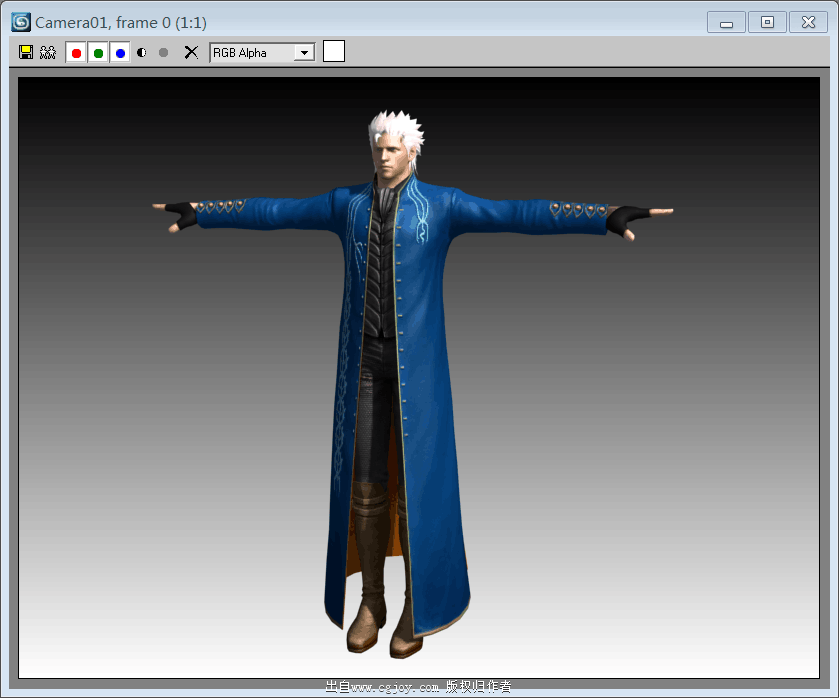Expand the channel display combo box arrow
This screenshot has height=698, width=839.
[305, 52]
